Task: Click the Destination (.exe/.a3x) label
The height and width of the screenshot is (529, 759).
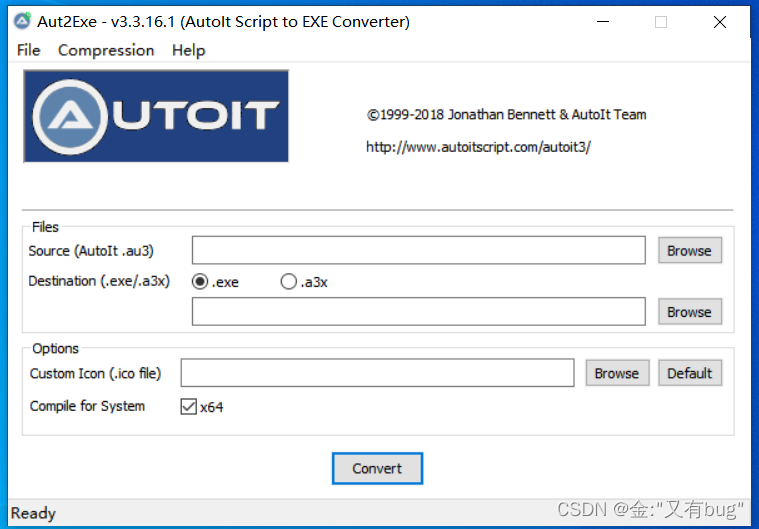Action: 99,281
